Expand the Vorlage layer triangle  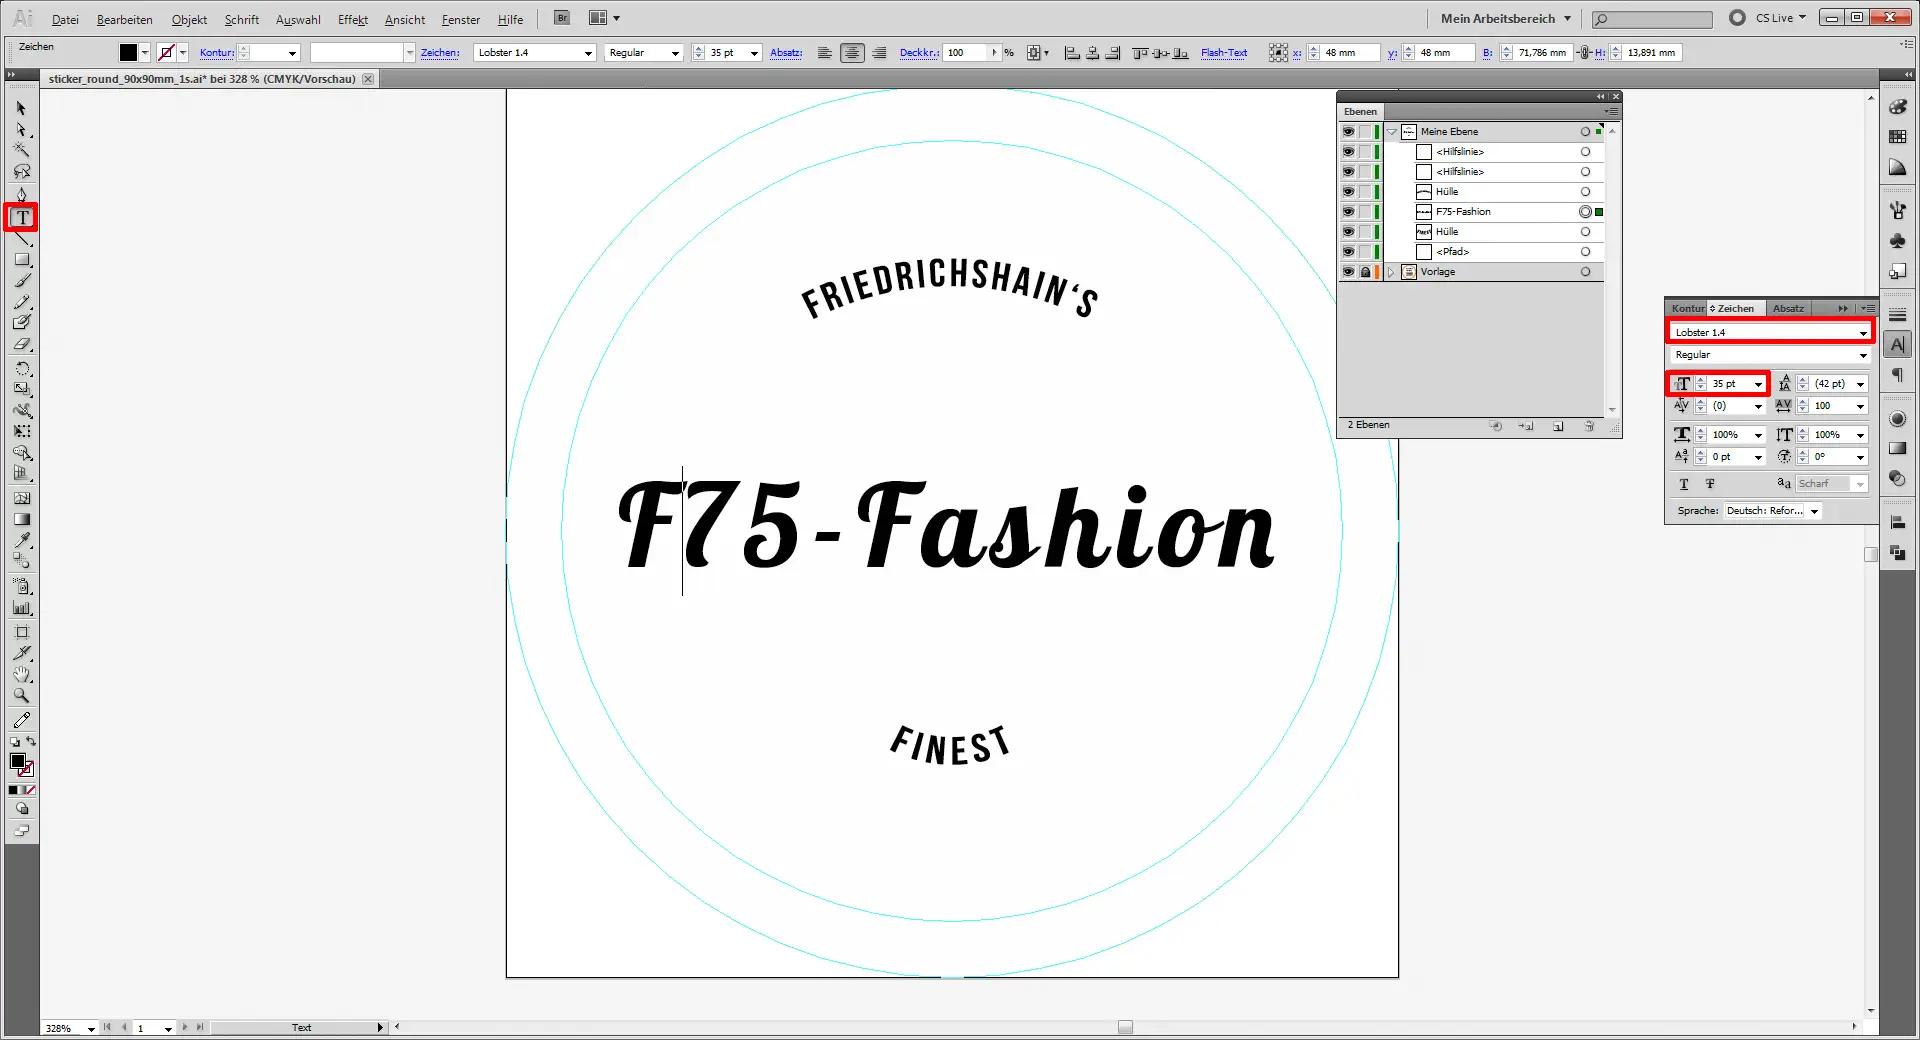click(1391, 272)
